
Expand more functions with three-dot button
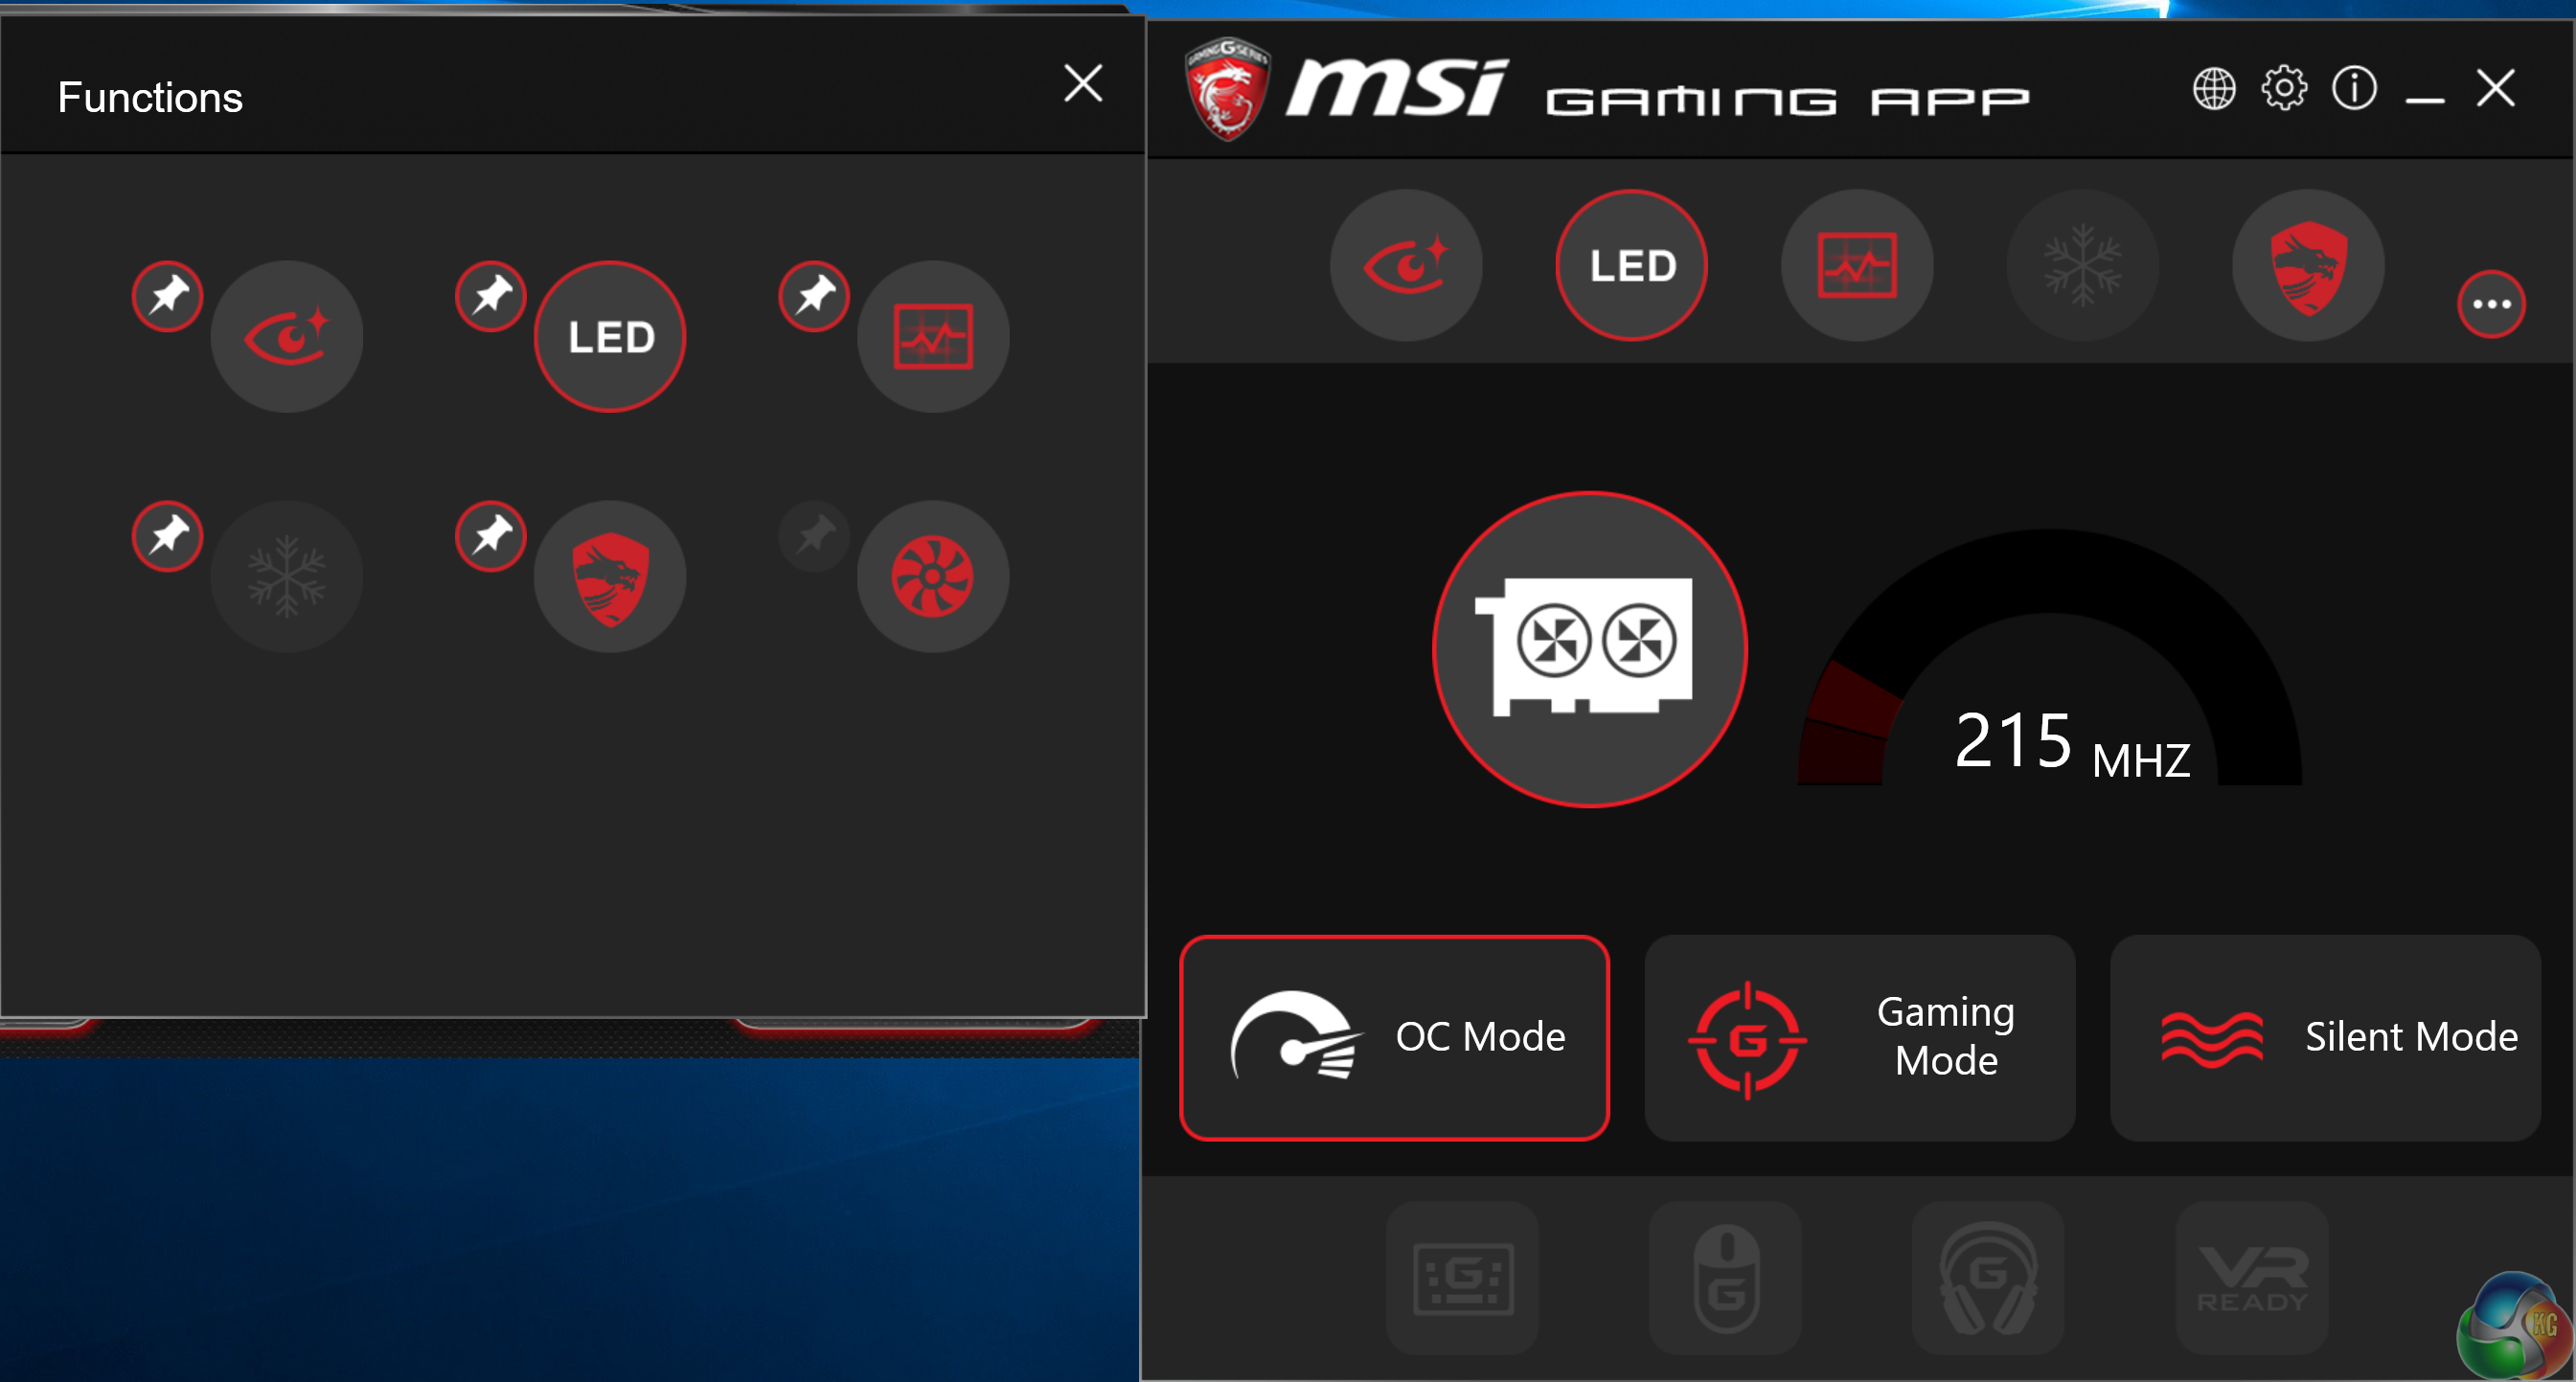(x=2491, y=305)
